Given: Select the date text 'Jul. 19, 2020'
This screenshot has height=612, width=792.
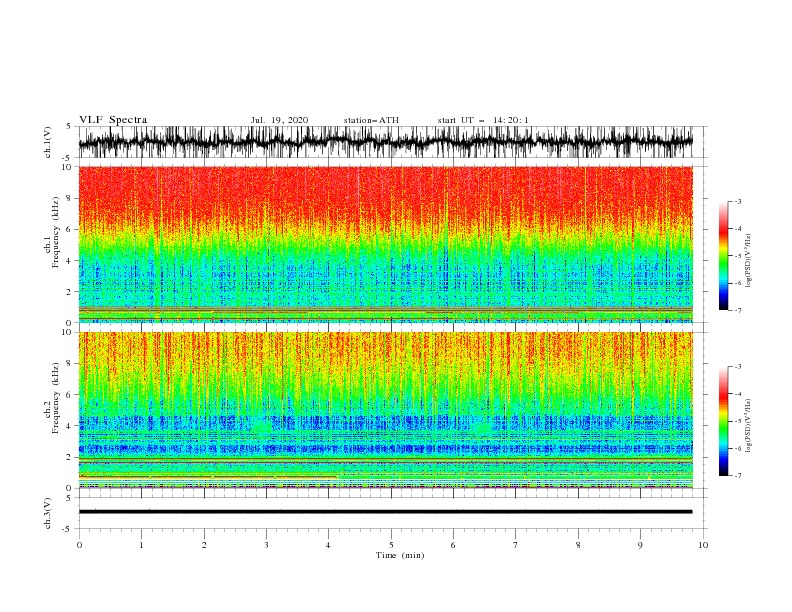Looking at the screenshot, I should (279, 120).
